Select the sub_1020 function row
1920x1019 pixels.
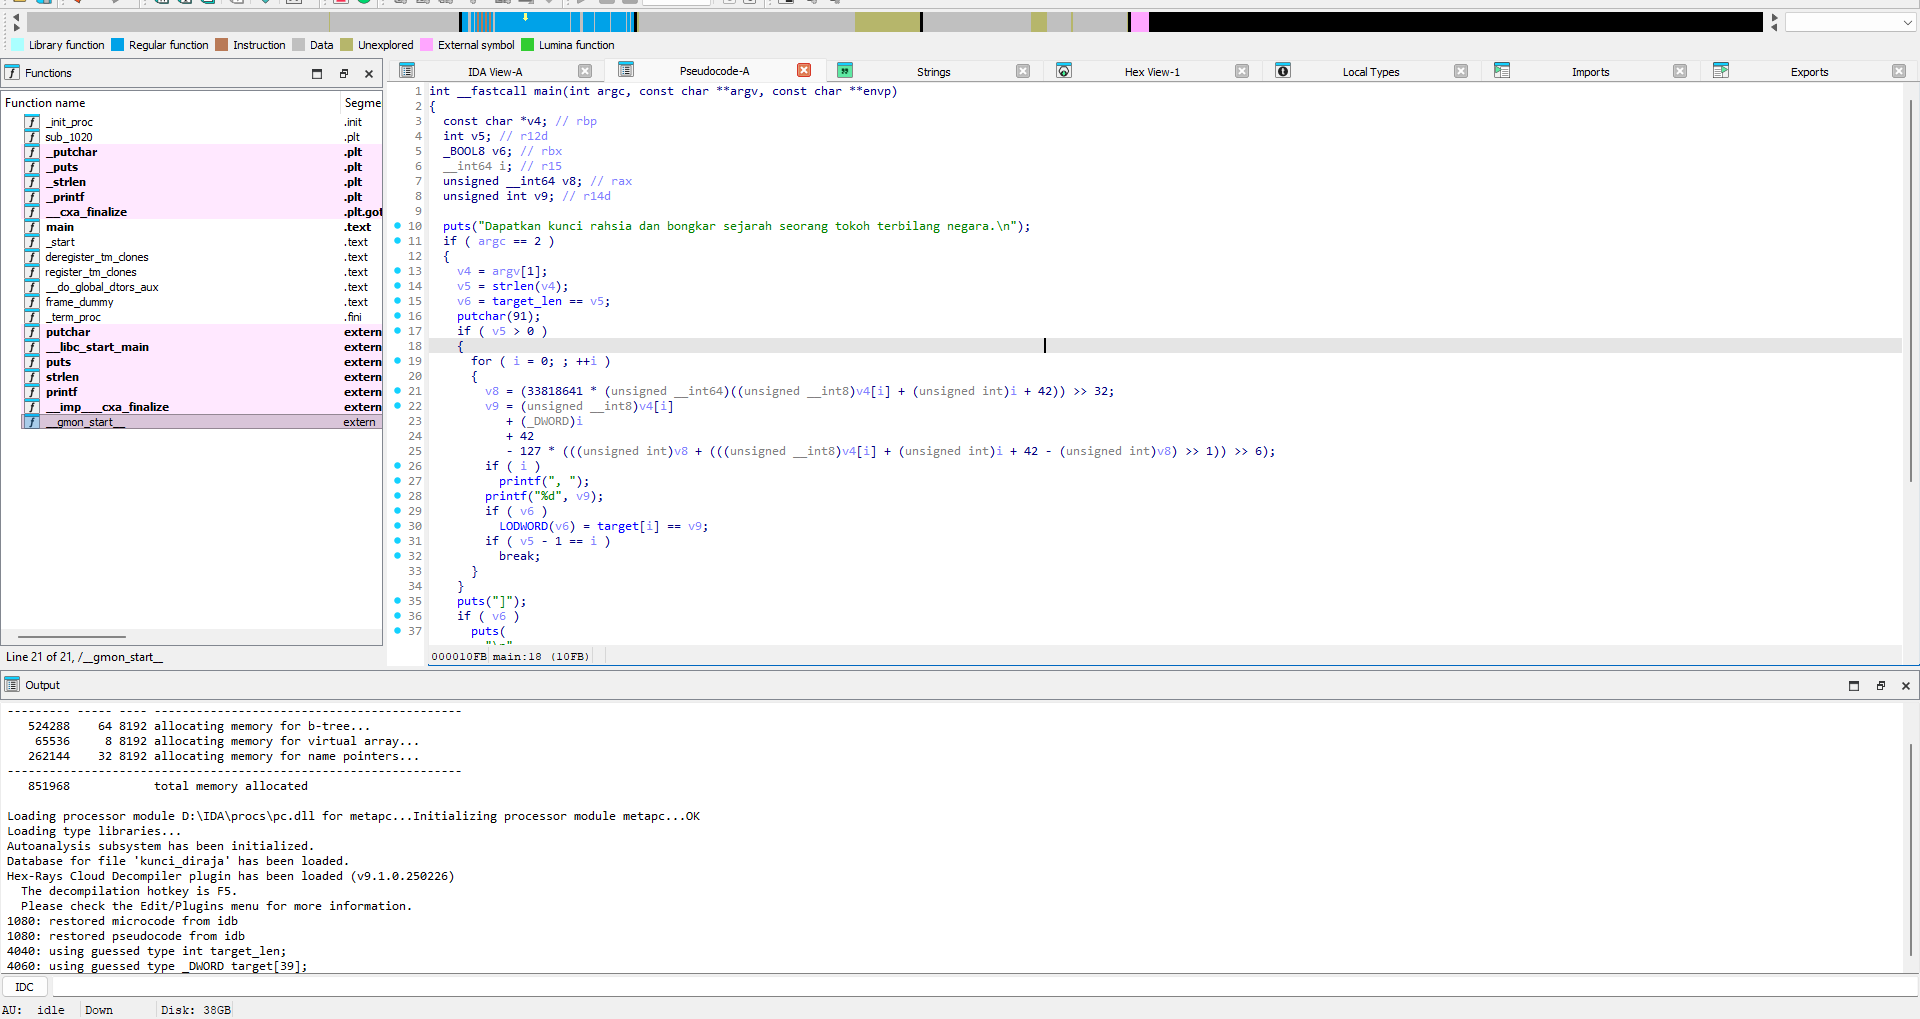(202, 137)
